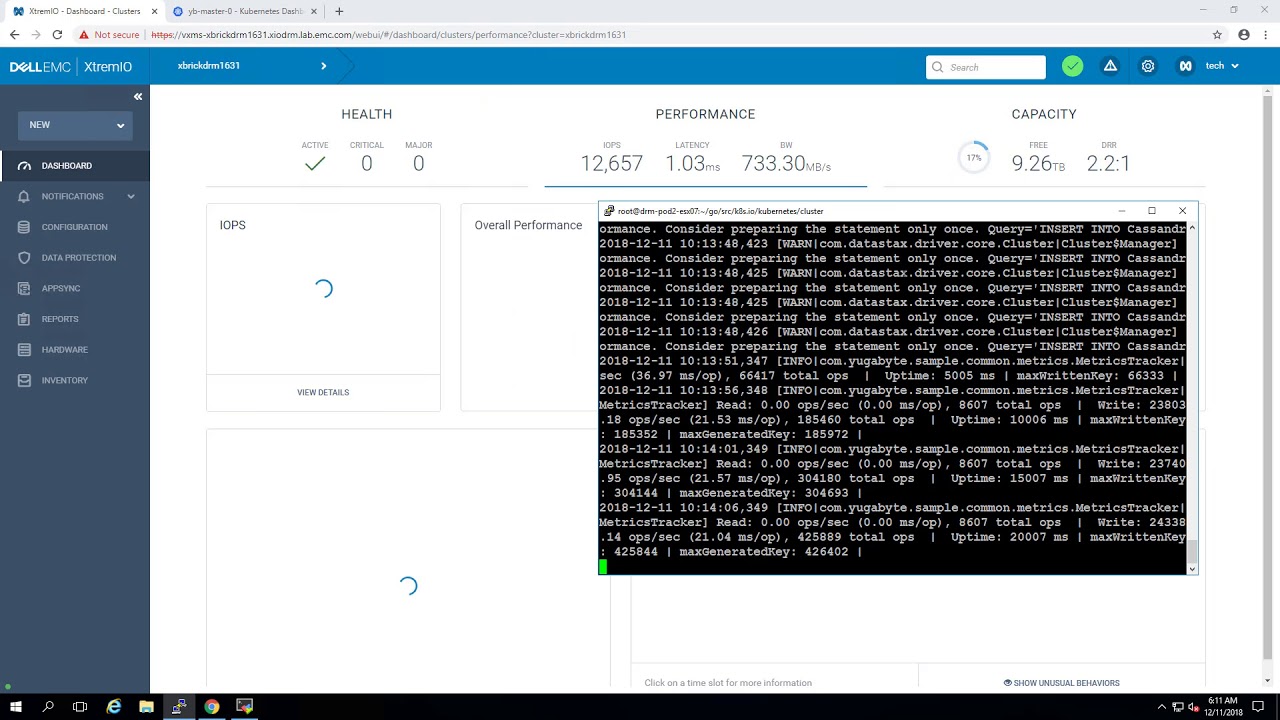Viewport: 1280px width, 720px height.
Task: Click SHOW UNUSUAL BEHAVIORS link
Action: point(1062,683)
